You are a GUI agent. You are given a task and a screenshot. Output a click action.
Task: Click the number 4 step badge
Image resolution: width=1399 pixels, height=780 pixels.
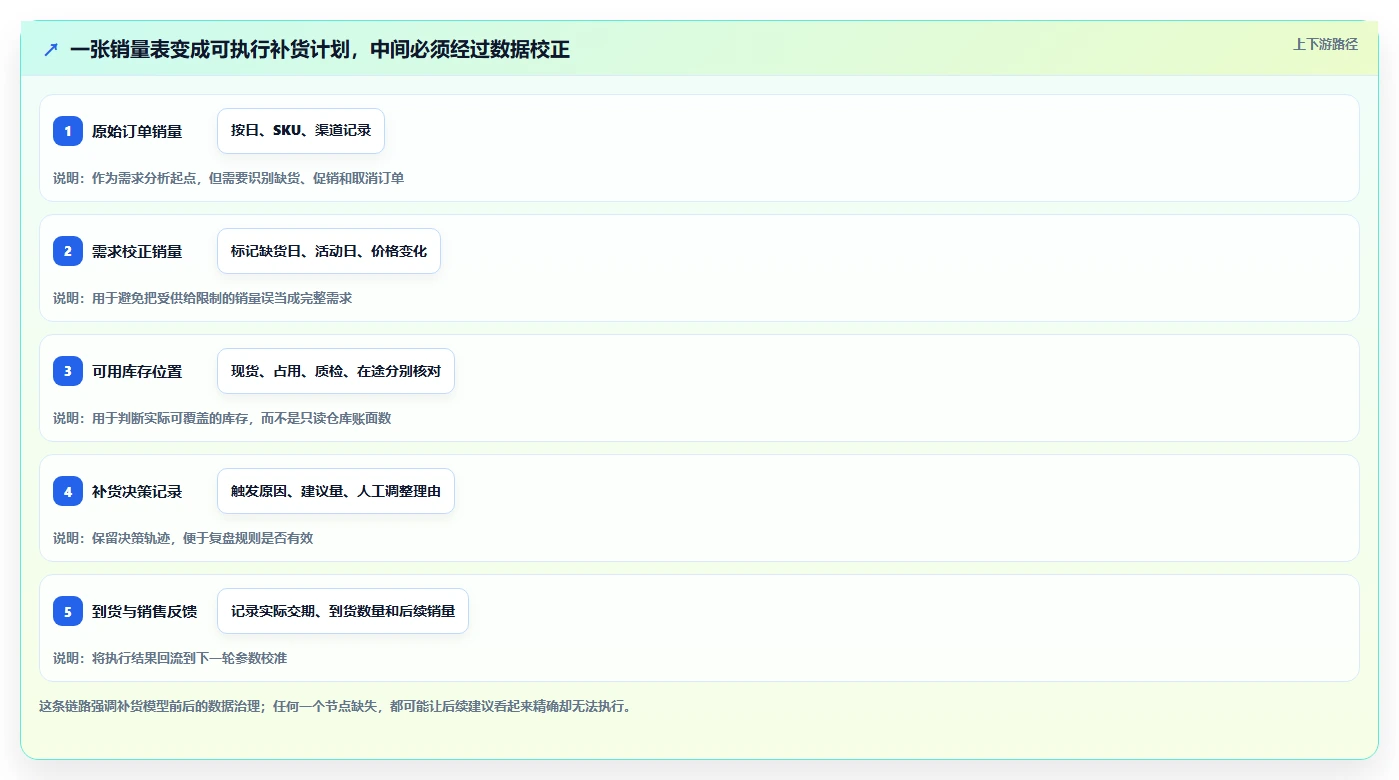pos(68,491)
